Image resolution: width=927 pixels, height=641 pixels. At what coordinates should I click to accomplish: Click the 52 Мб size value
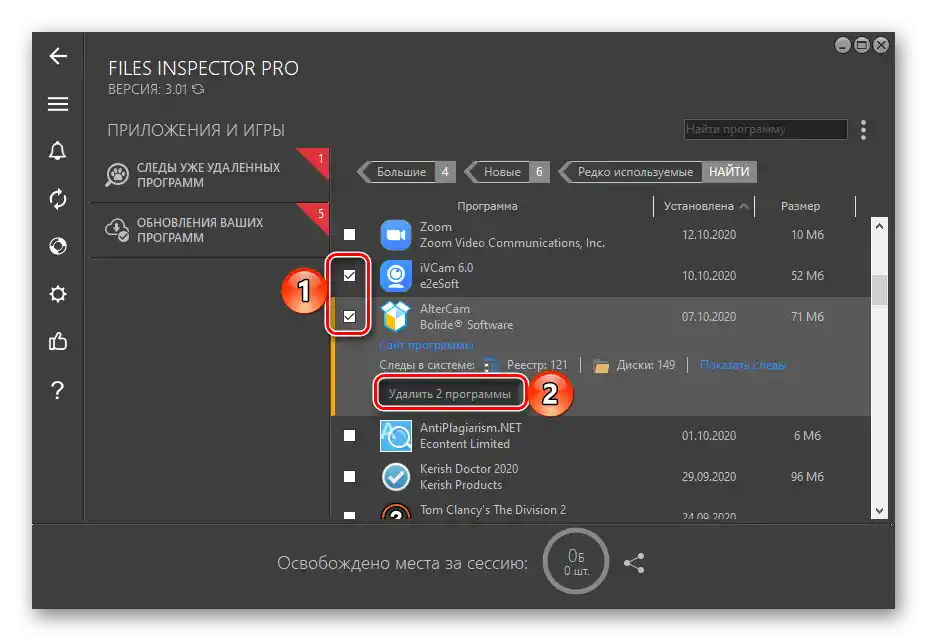[x=807, y=276]
